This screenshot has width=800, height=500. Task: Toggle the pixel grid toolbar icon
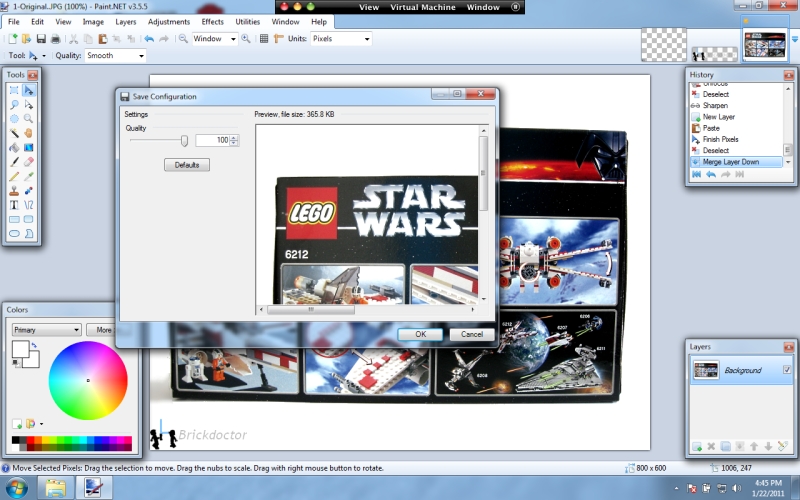[x=264, y=39]
